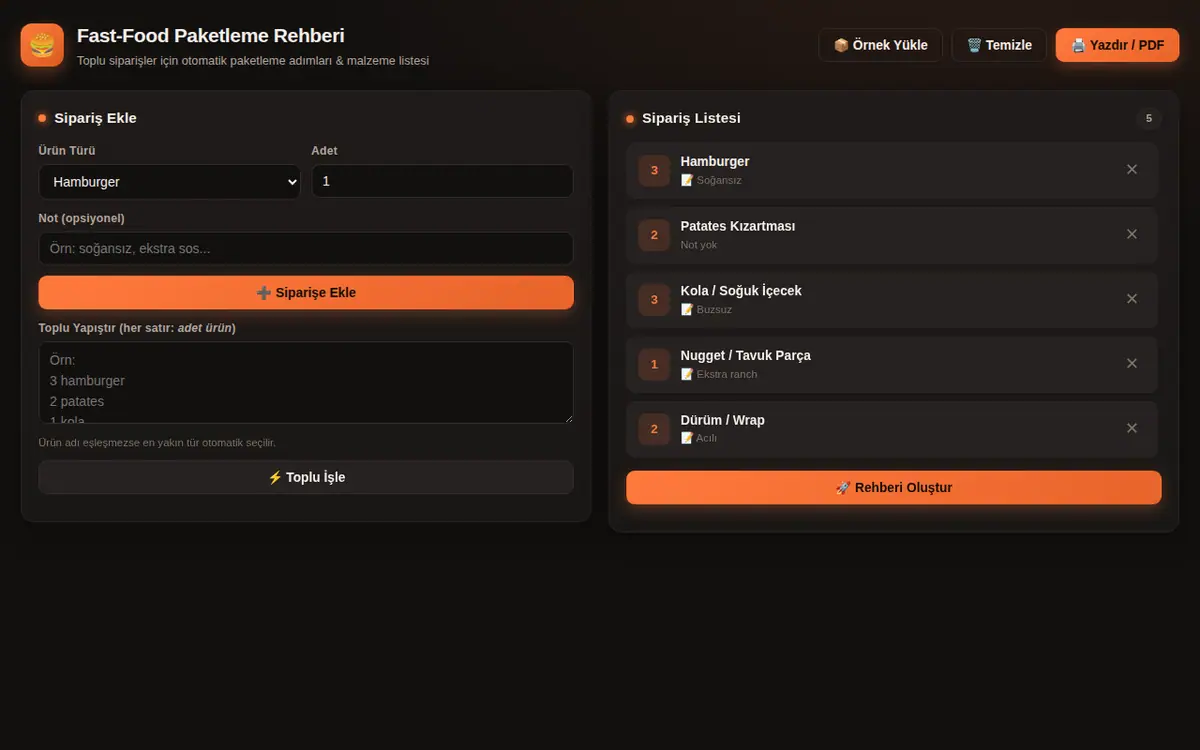
Task: Click the 'Not yok' note text
Action: pos(699,245)
